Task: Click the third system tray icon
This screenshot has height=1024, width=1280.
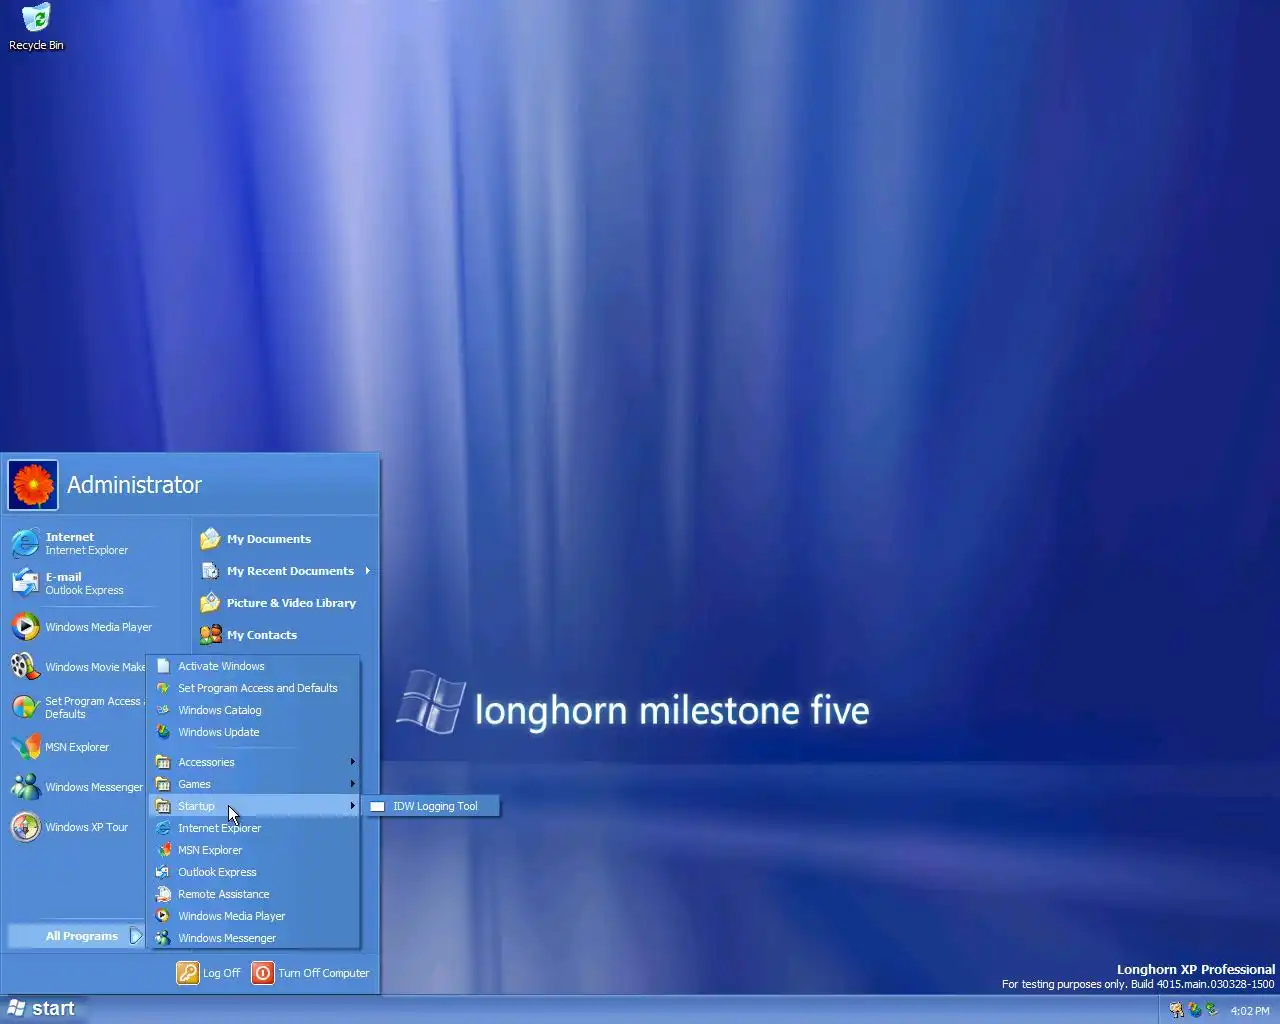Action: click(1211, 1010)
